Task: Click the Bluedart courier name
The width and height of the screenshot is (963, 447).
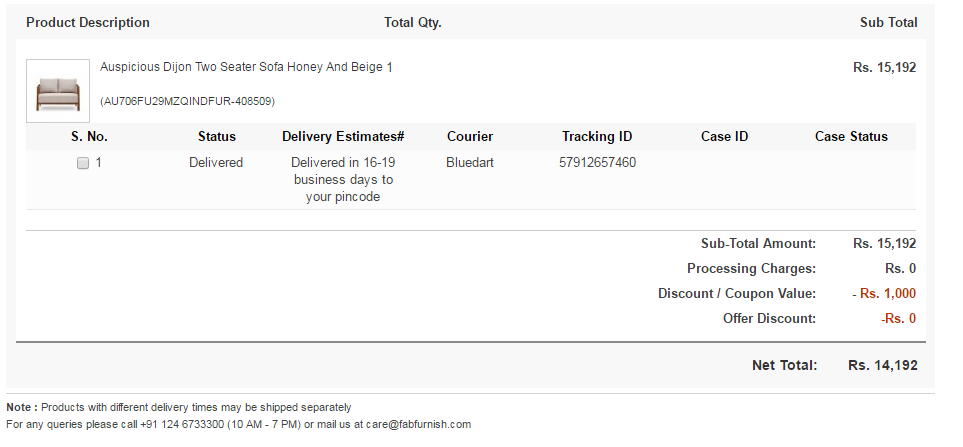Action: point(470,163)
